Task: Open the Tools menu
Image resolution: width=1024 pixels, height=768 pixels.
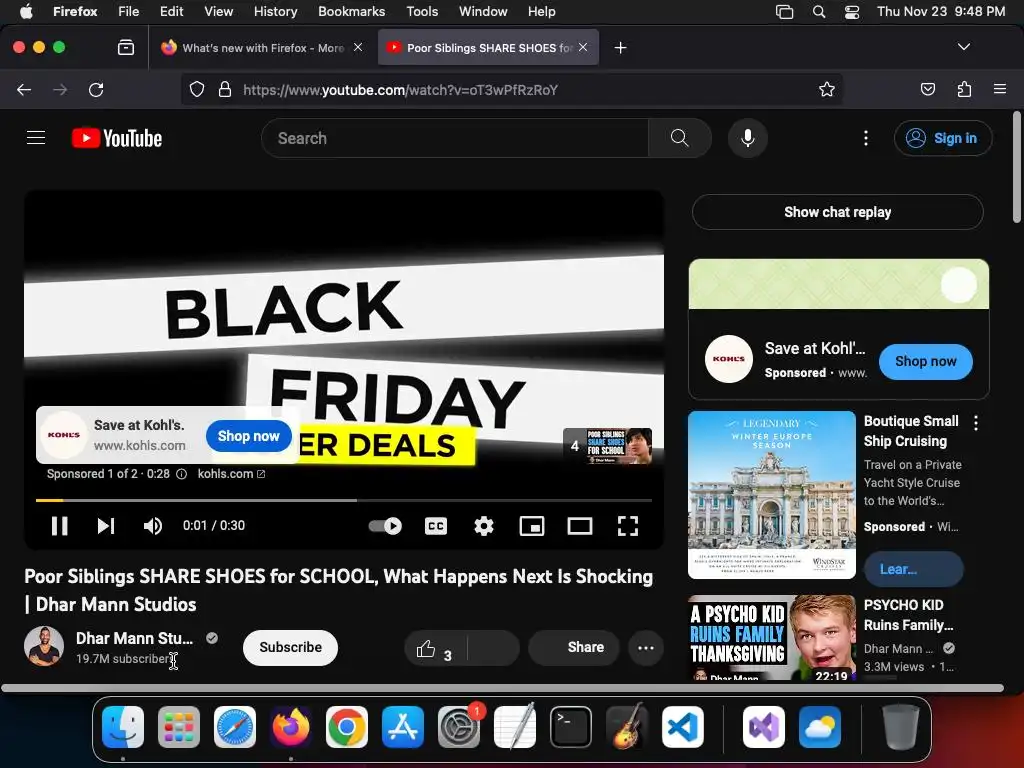Action: click(x=422, y=11)
